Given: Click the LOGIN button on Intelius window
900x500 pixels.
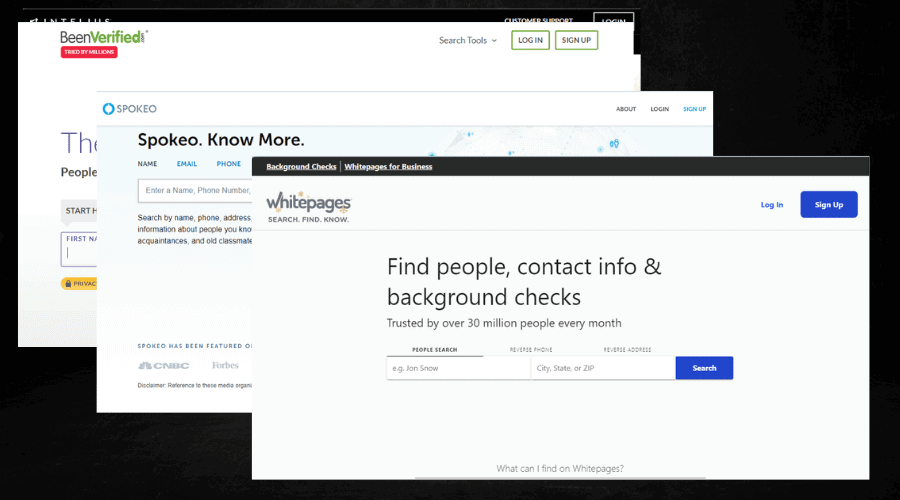Looking at the screenshot, I should coord(614,18).
